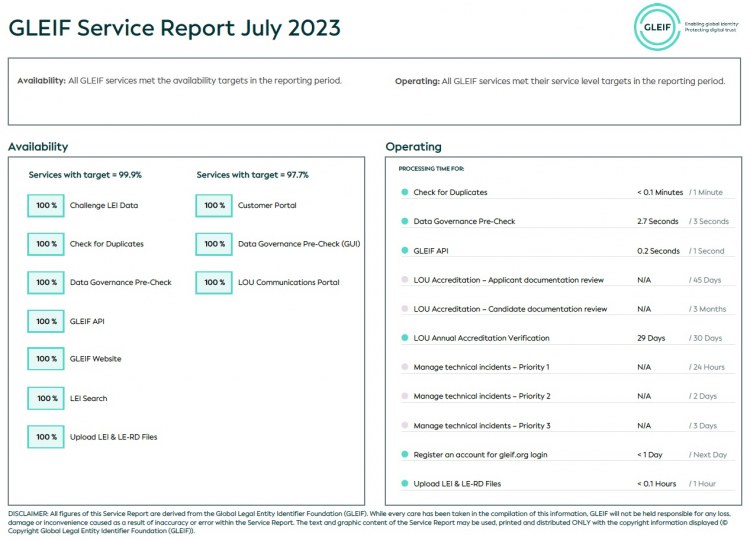
Task: Click the Data Governance Pre-Check (GUI) label
Action: tap(299, 244)
